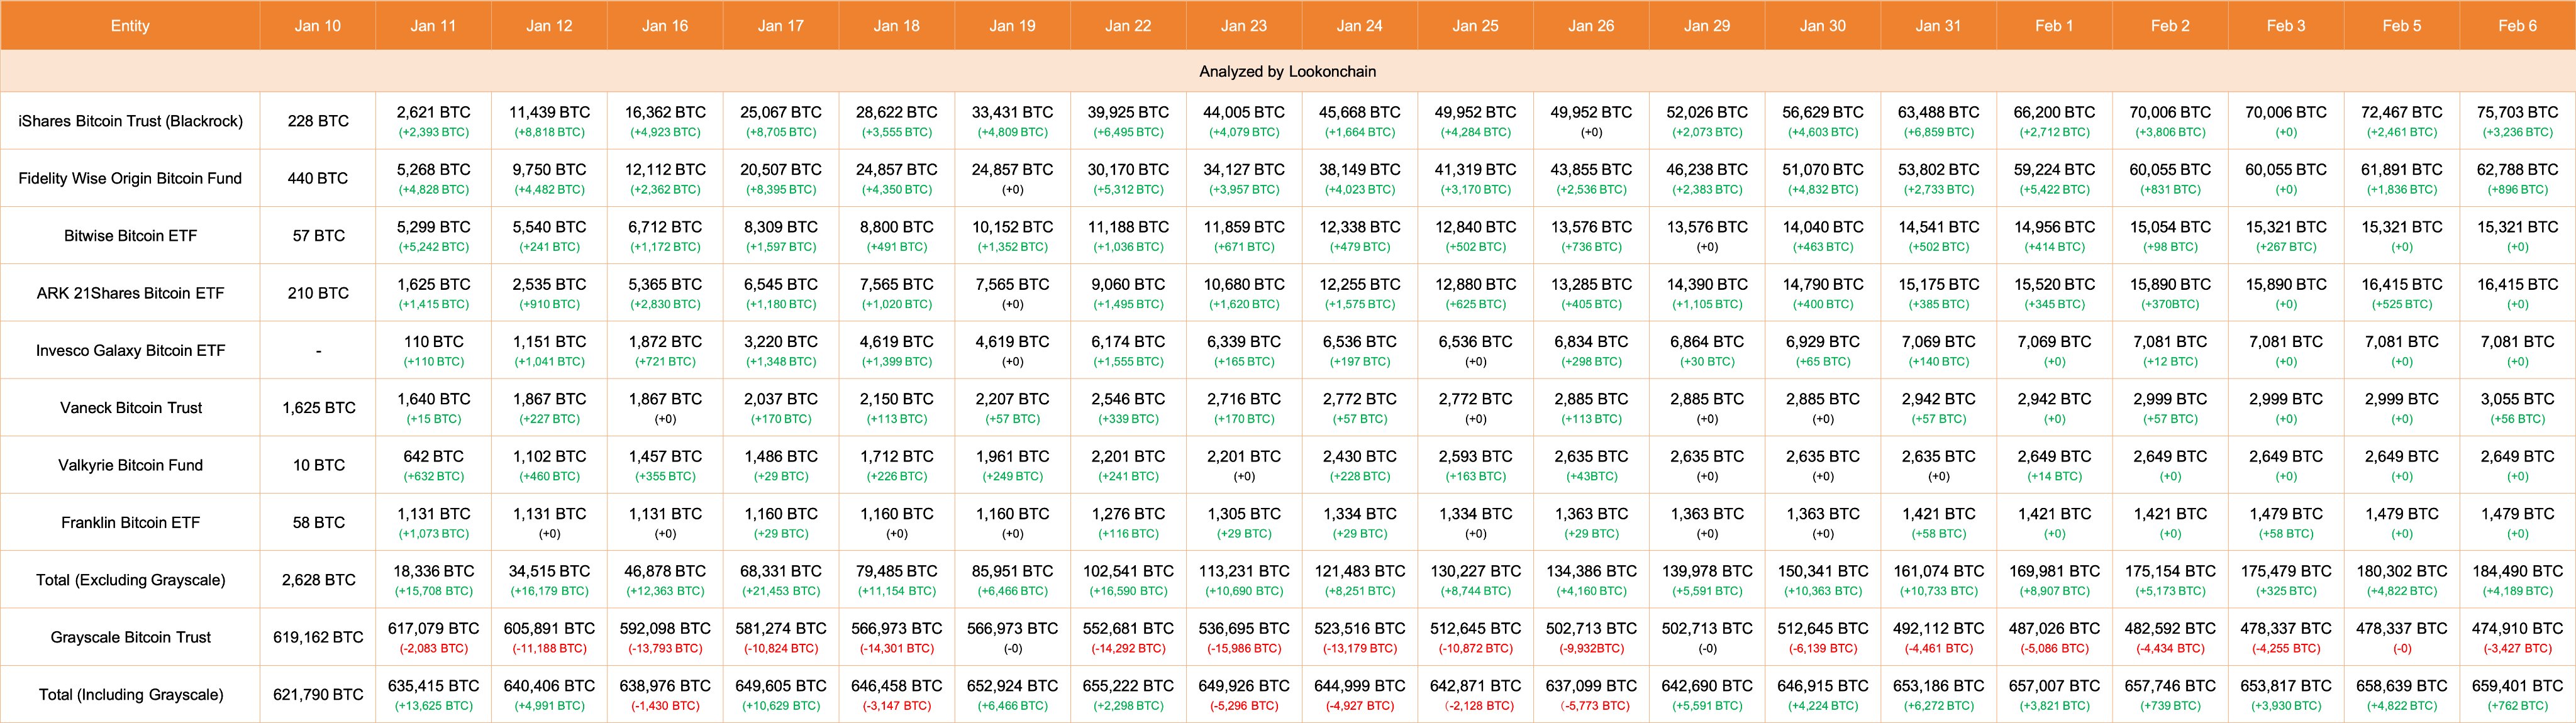Click the Bitwise Bitcoin ETF row label

pyautogui.click(x=130, y=235)
